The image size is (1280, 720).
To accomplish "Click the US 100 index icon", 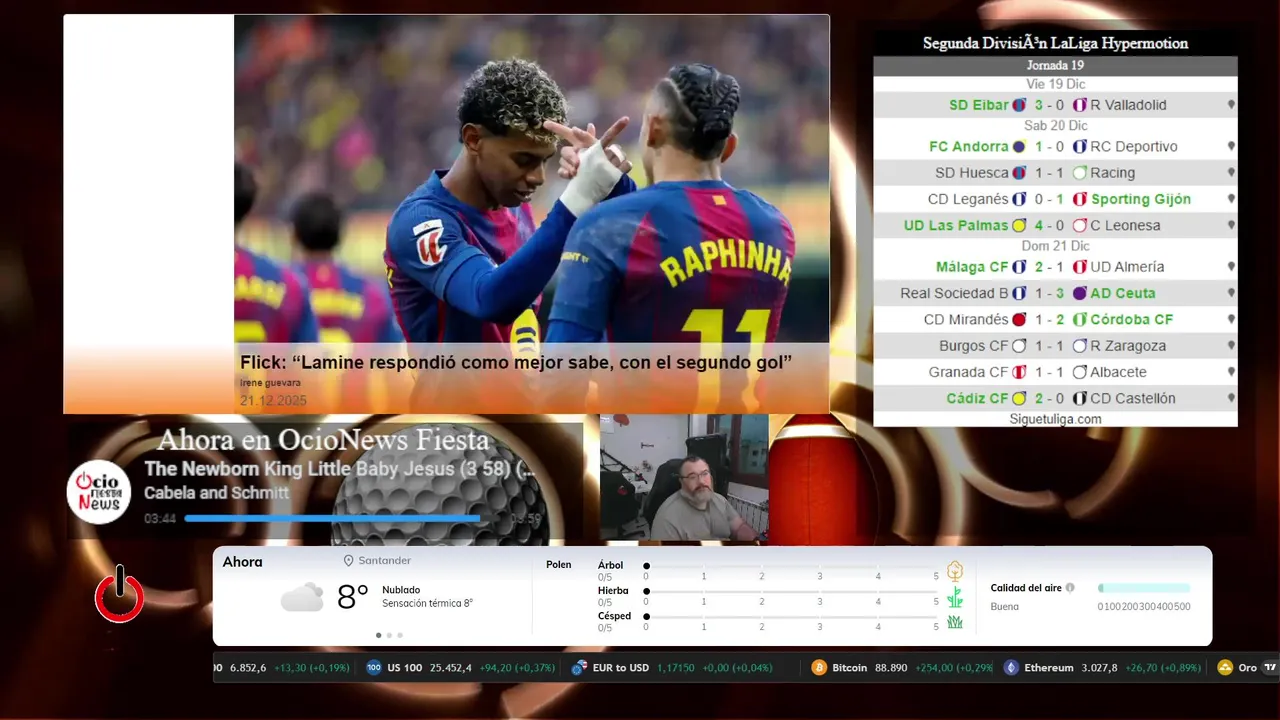I will (x=374, y=668).
